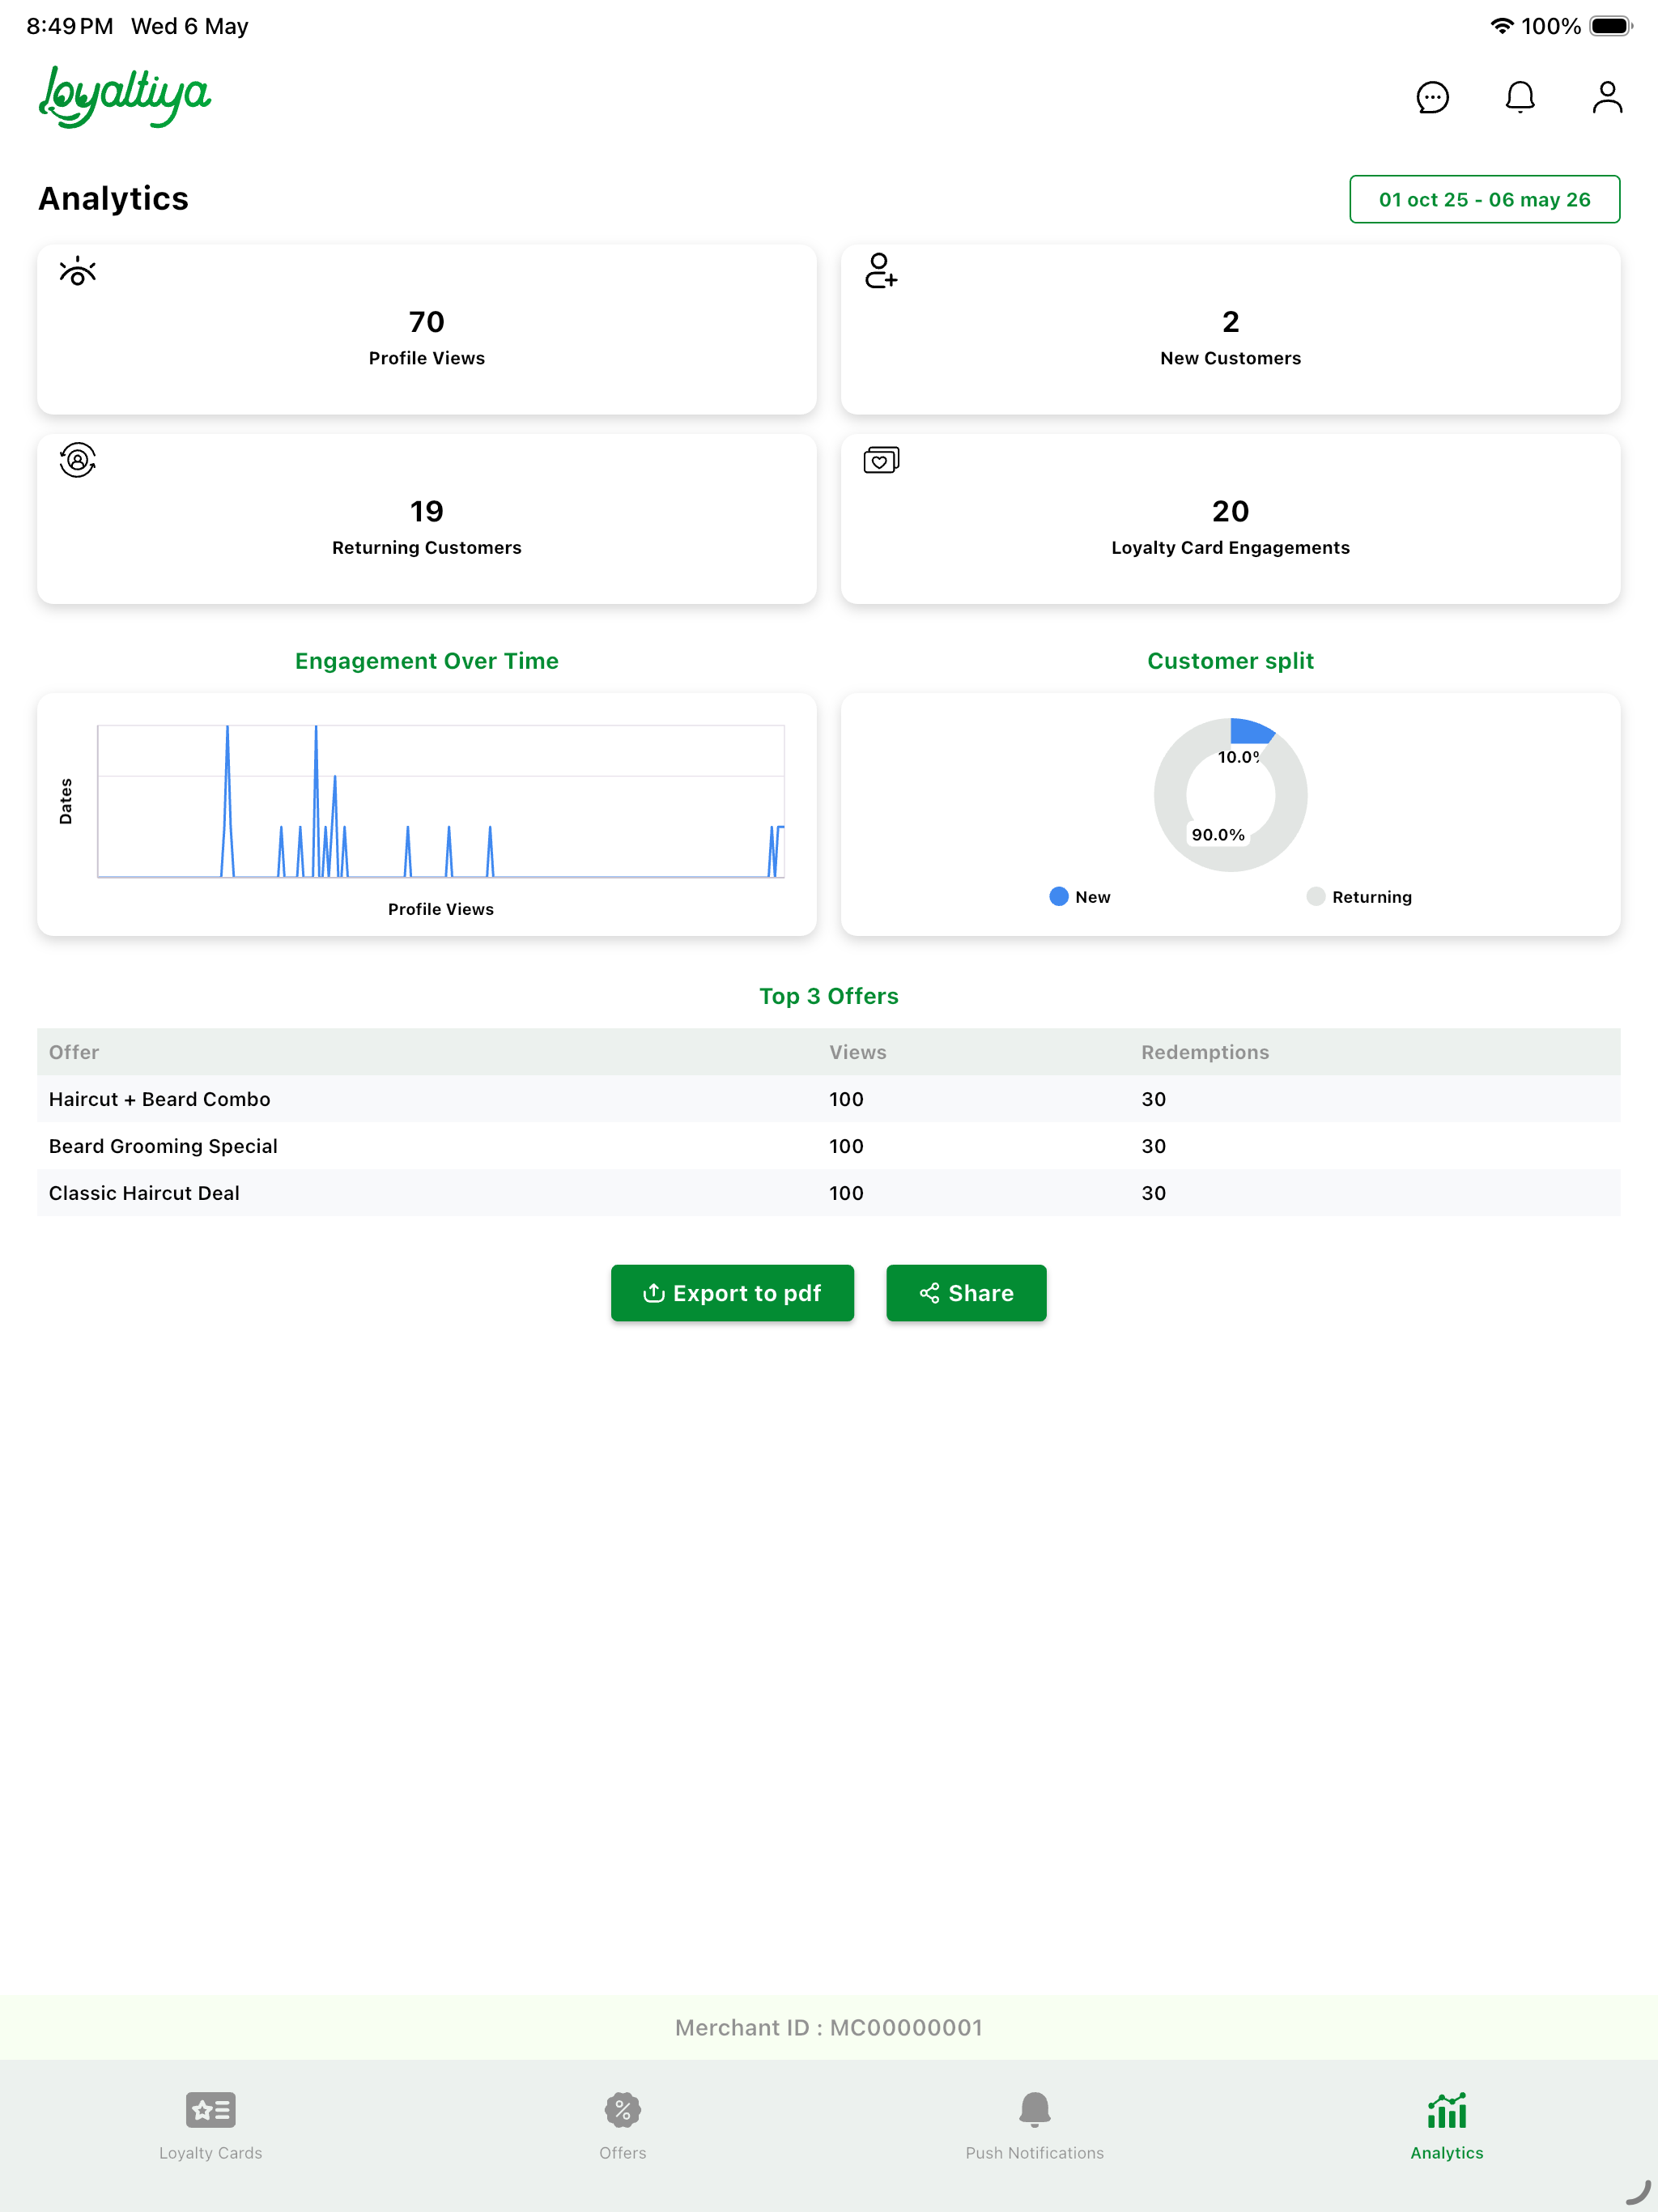1658x2212 pixels.
Task: Click the Dates axis label on the chart
Action: click(x=66, y=801)
